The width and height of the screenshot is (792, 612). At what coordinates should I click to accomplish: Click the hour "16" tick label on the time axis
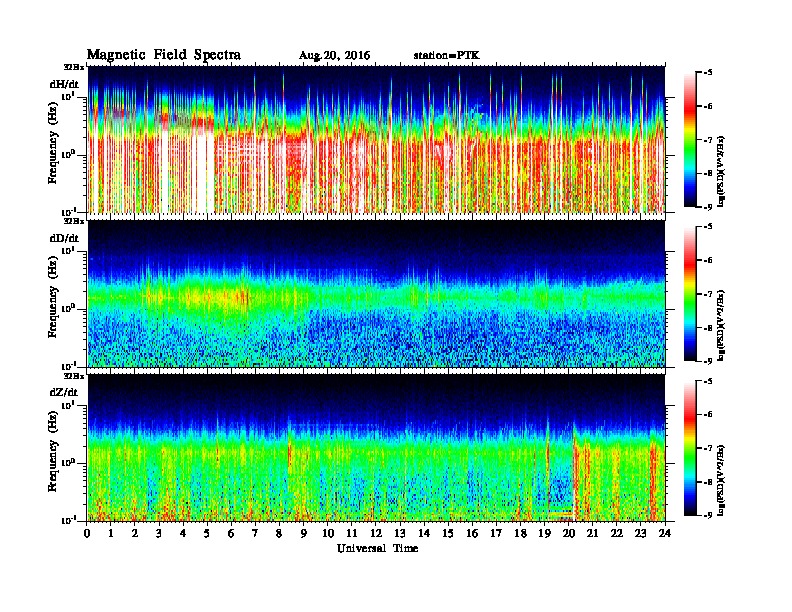(x=472, y=533)
